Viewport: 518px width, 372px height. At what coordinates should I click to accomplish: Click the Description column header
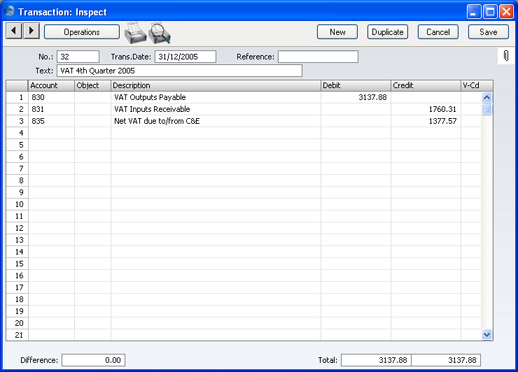[216, 86]
